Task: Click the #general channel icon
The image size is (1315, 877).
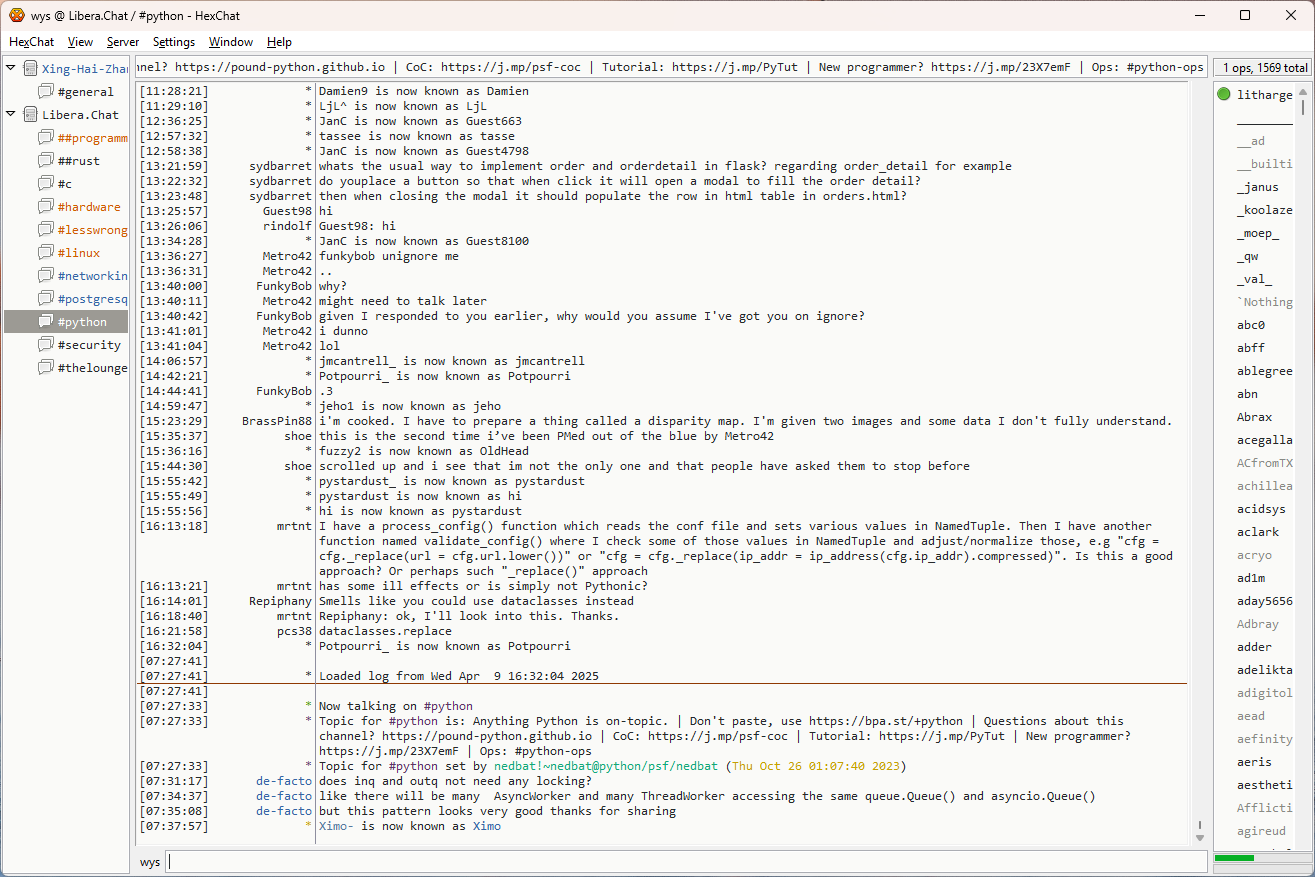Action: pyautogui.click(x=46, y=92)
